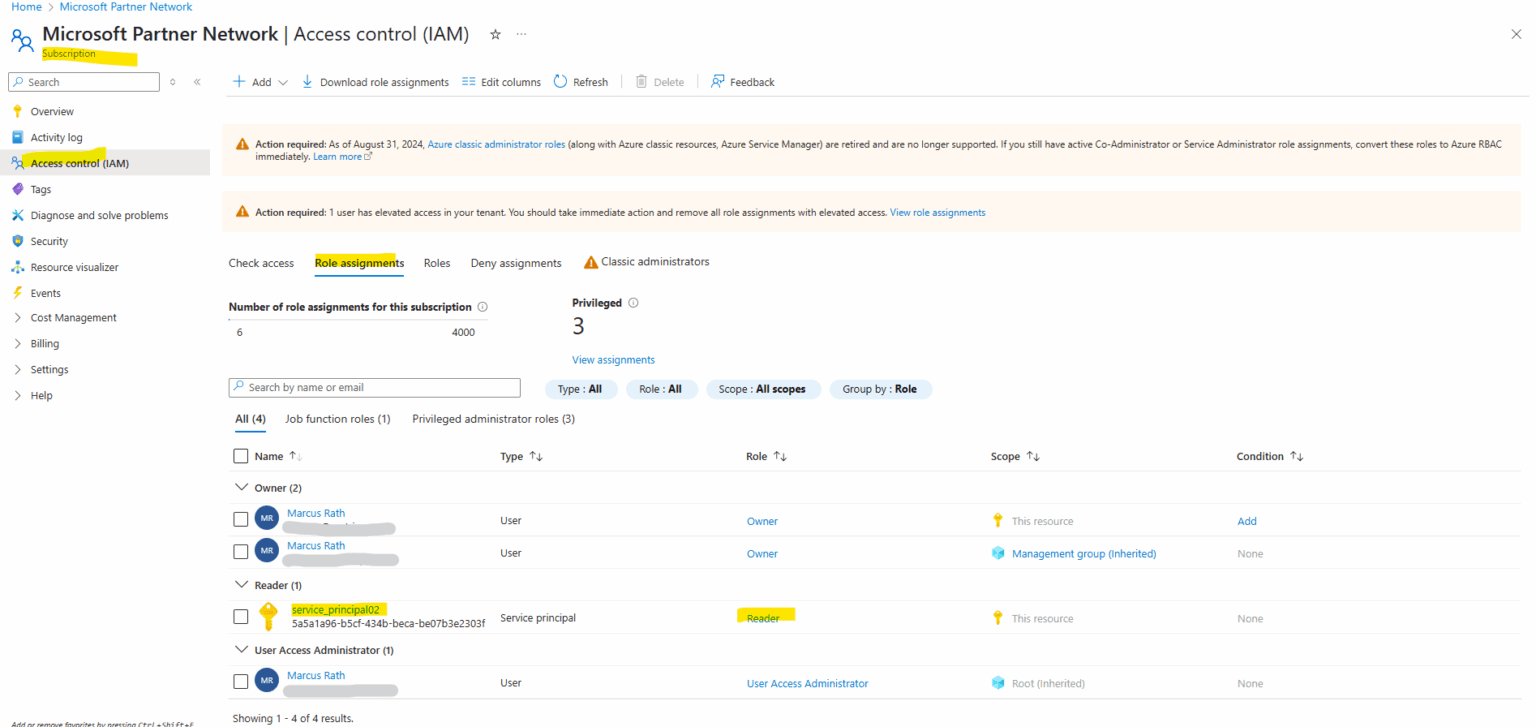This screenshot has width=1536, height=727.
Task: Check the first Marcus Rath Owner row
Action: point(240,520)
